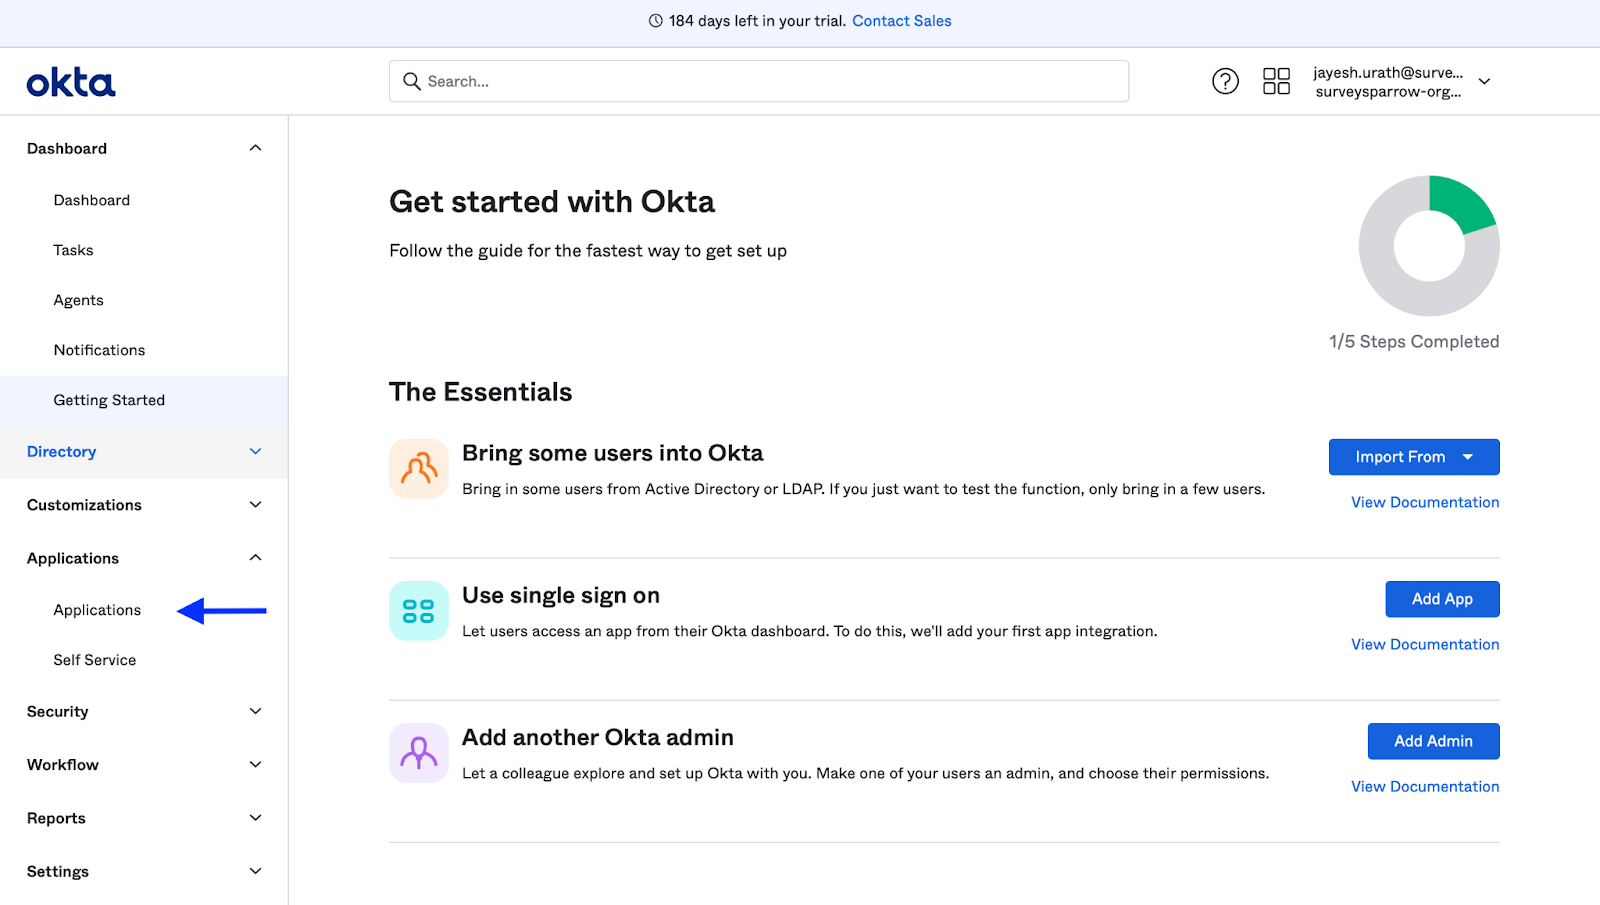This screenshot has width=1600, height=905.
Task: Click the clock icon in trial banner
Action: (x=656, y=21)
